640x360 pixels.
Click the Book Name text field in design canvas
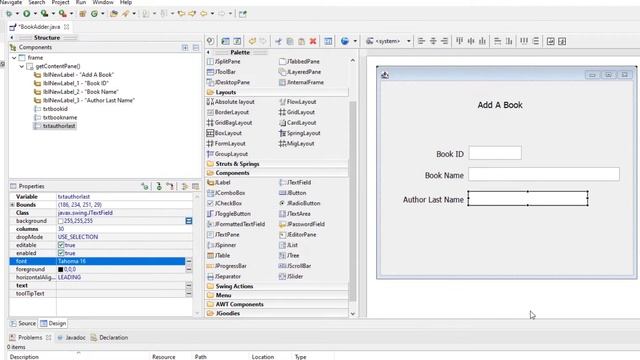pos(544,174)
